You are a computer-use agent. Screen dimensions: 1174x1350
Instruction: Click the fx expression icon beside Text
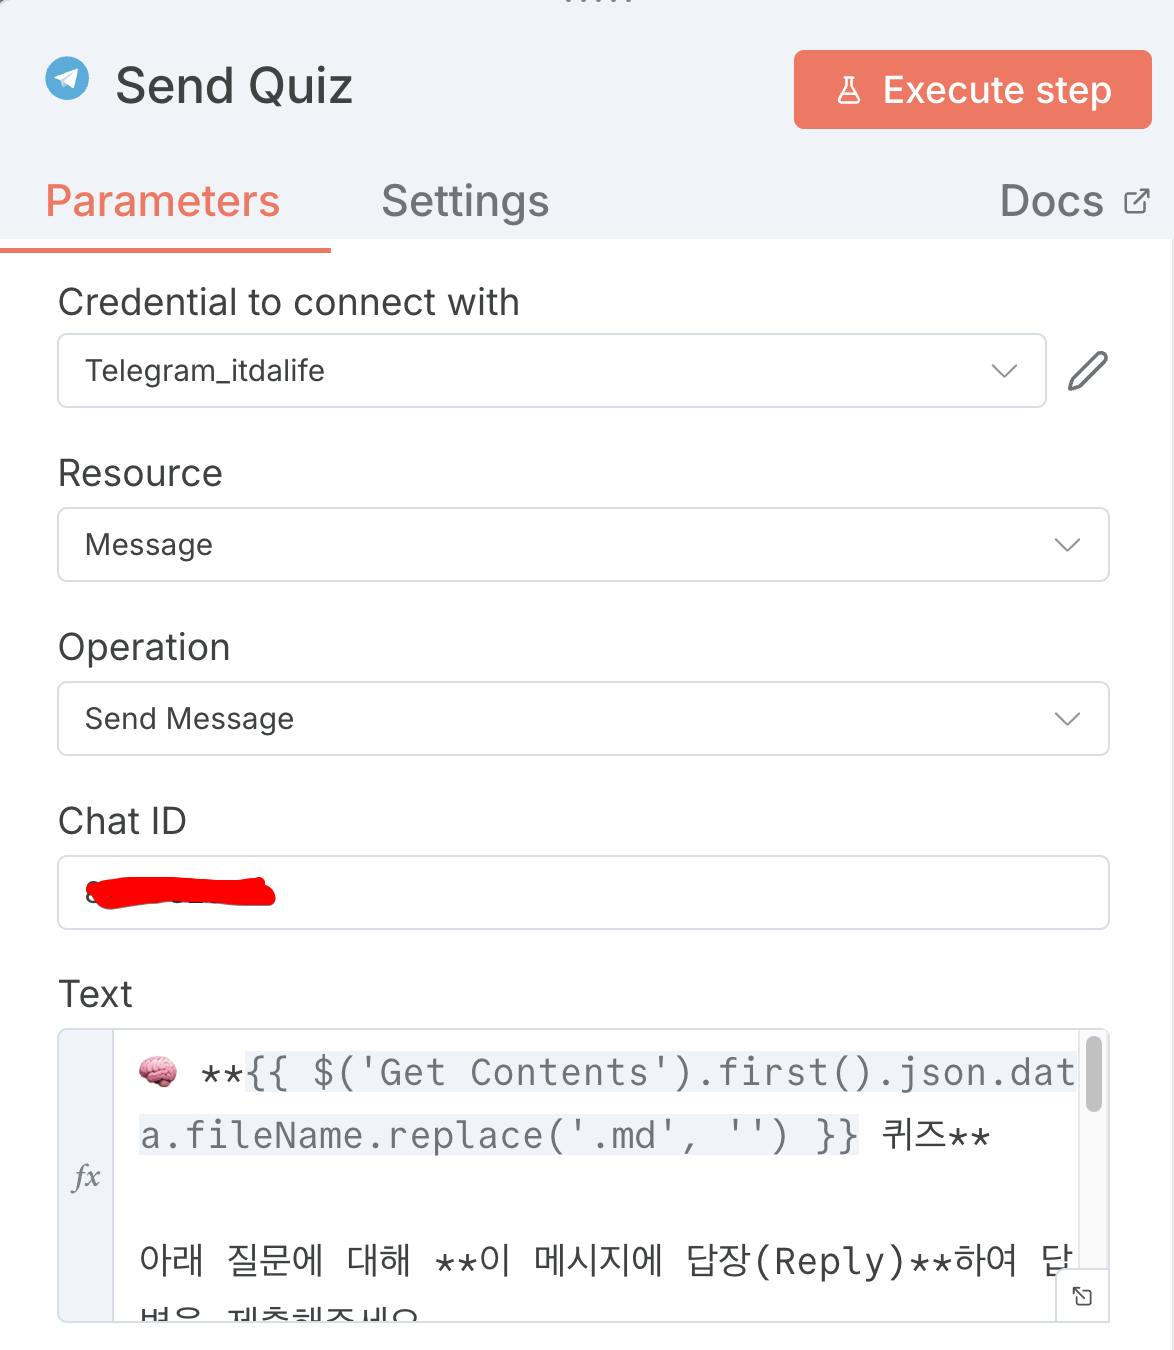86,1176
